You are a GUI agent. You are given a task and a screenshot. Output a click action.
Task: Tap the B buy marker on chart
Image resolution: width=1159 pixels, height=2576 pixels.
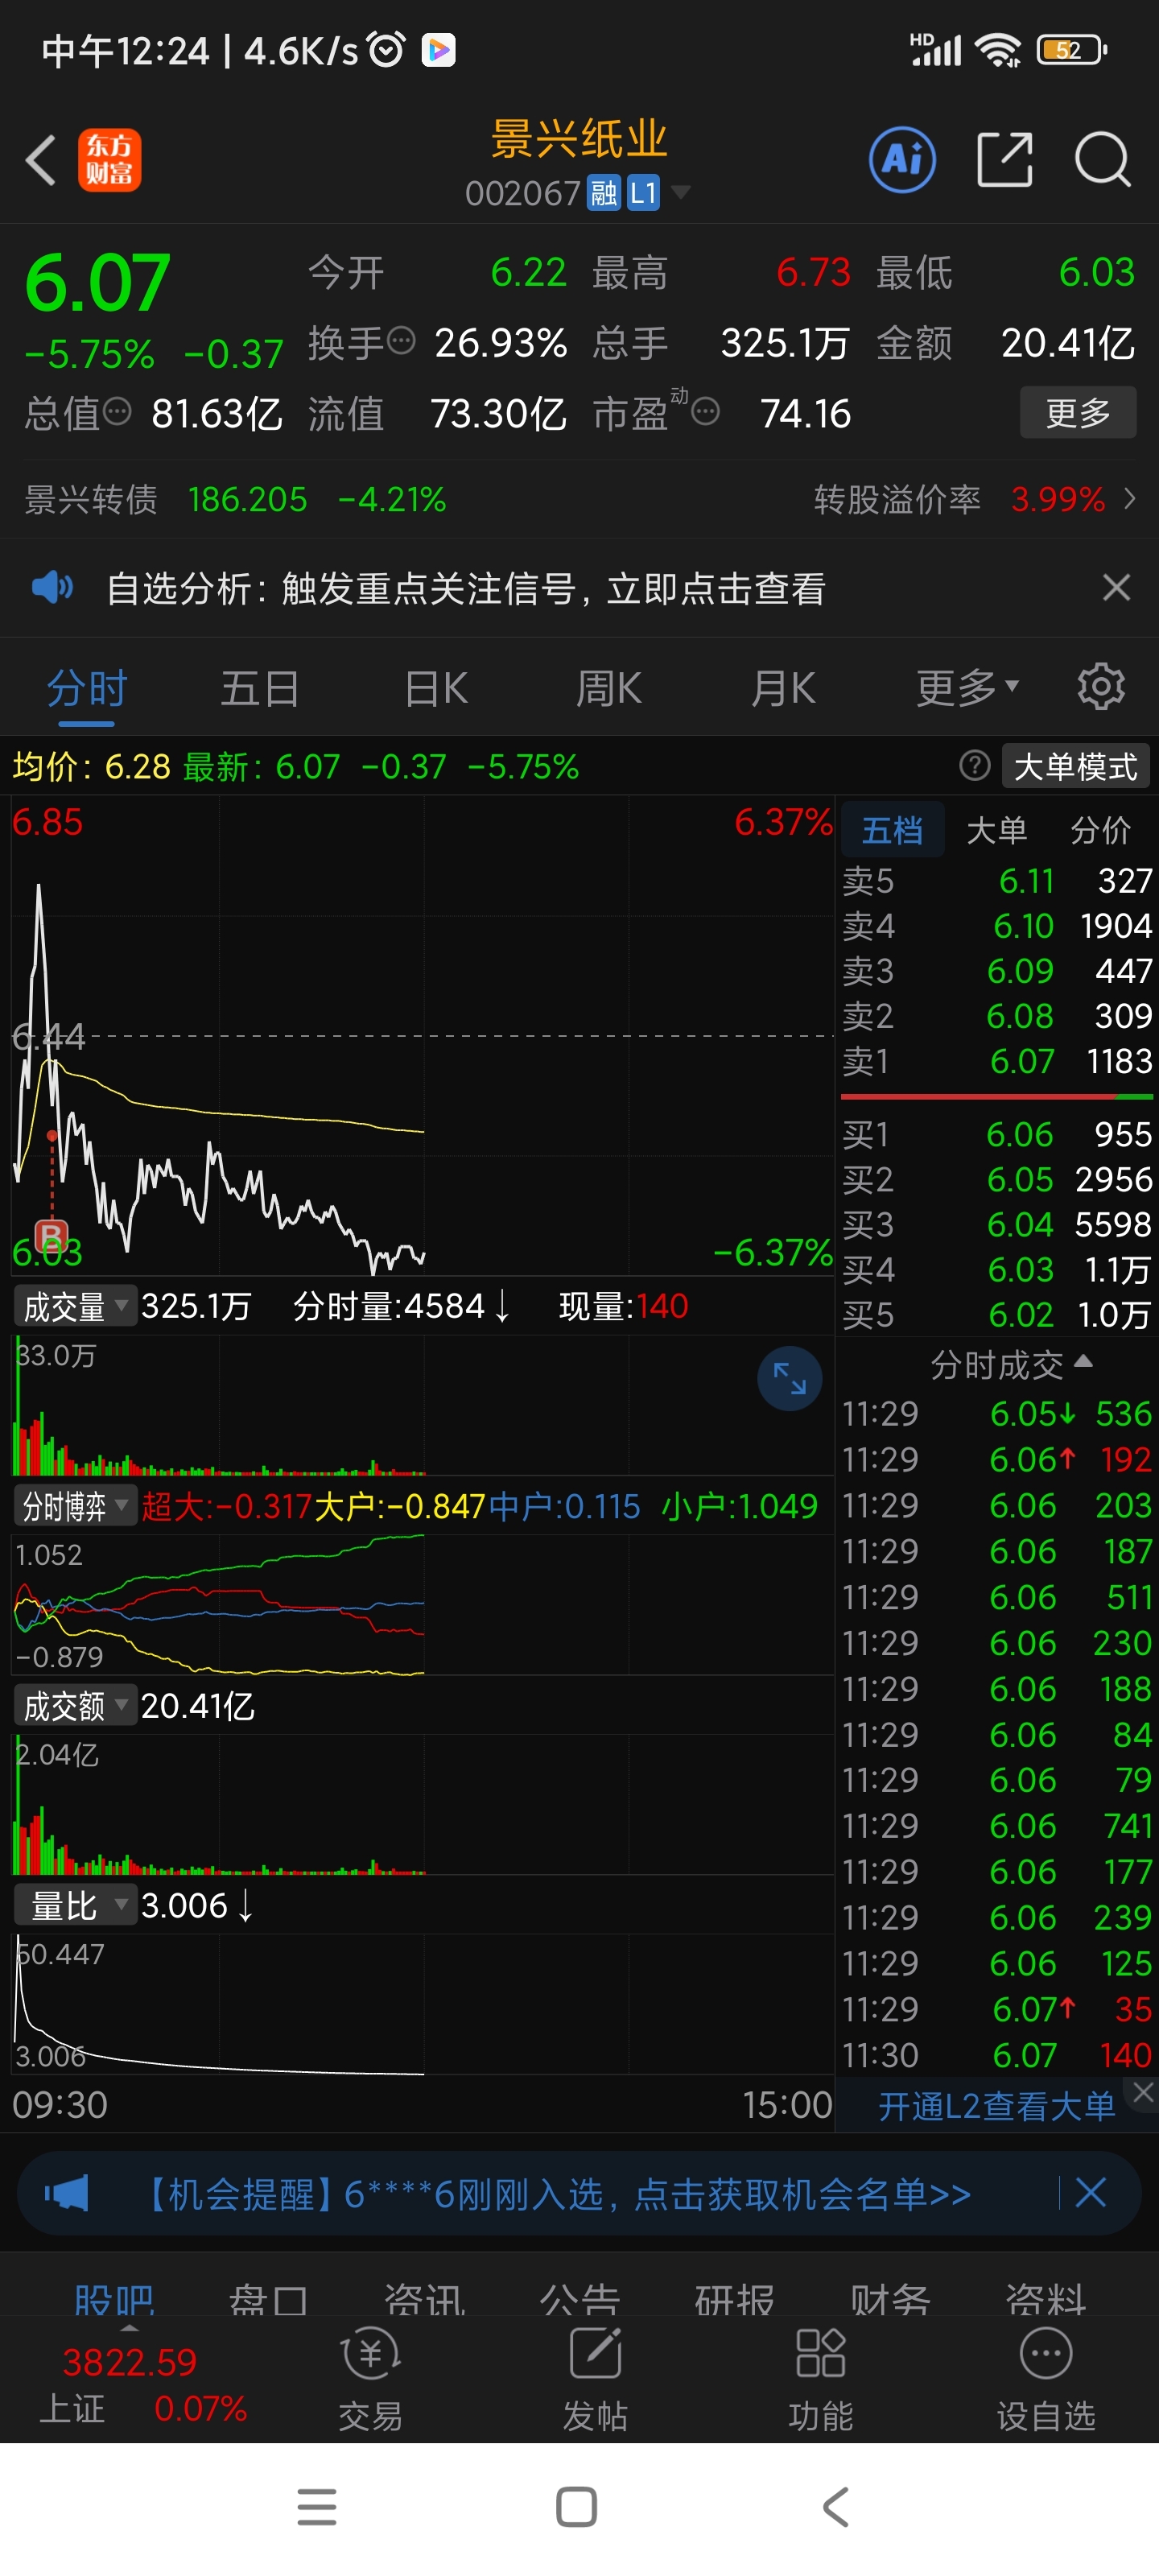pos(51,1235)
